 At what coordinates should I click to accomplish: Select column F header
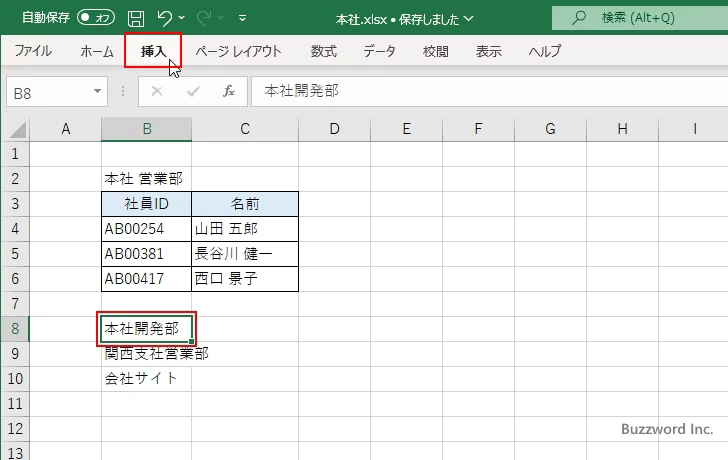coord(478,129)
